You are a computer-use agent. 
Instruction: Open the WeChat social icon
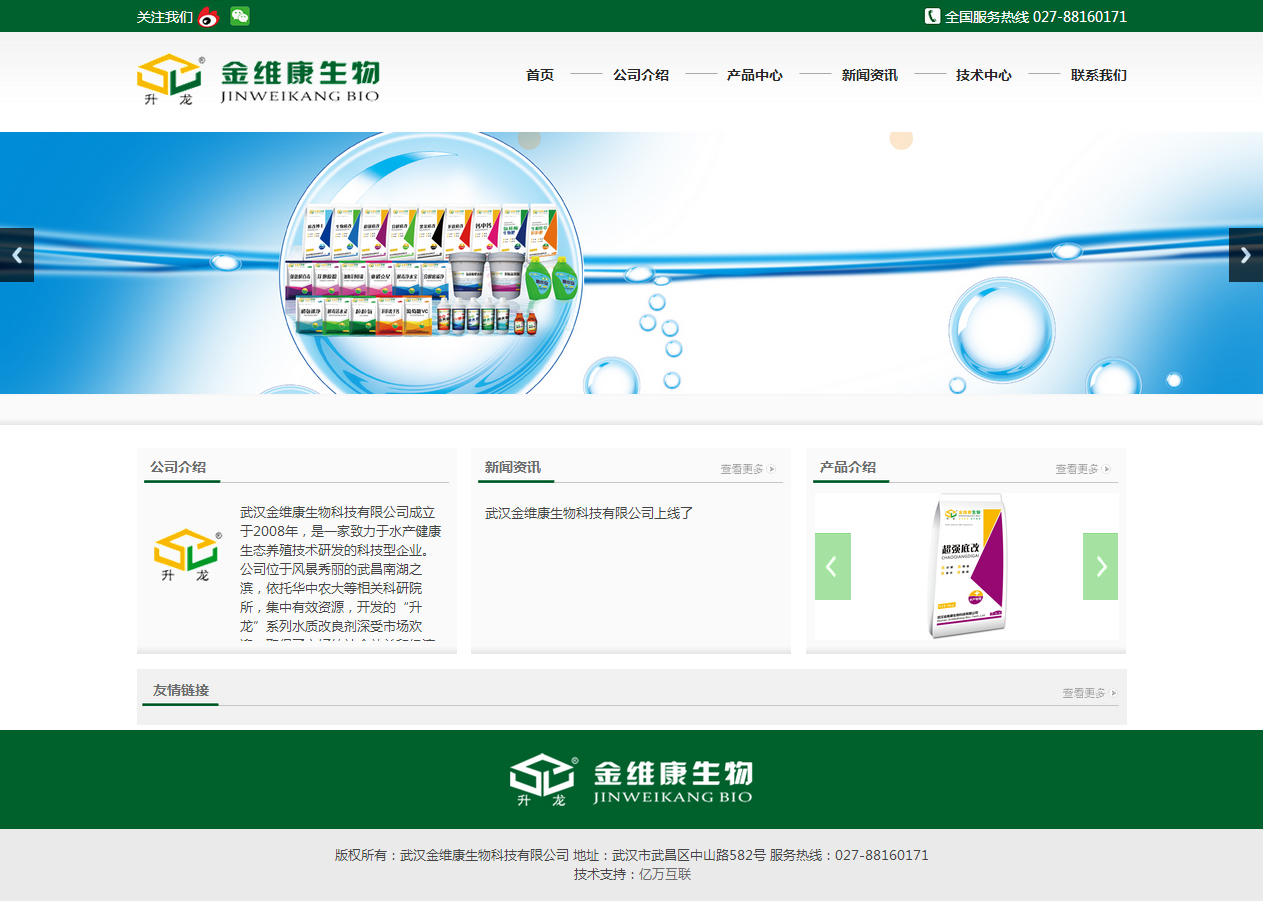240,16
